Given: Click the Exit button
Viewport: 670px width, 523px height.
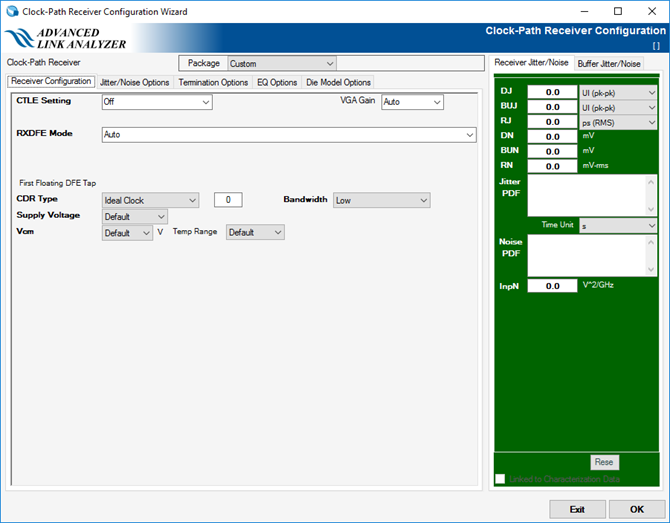Looking at the screenshot, I should click(577, 508).
